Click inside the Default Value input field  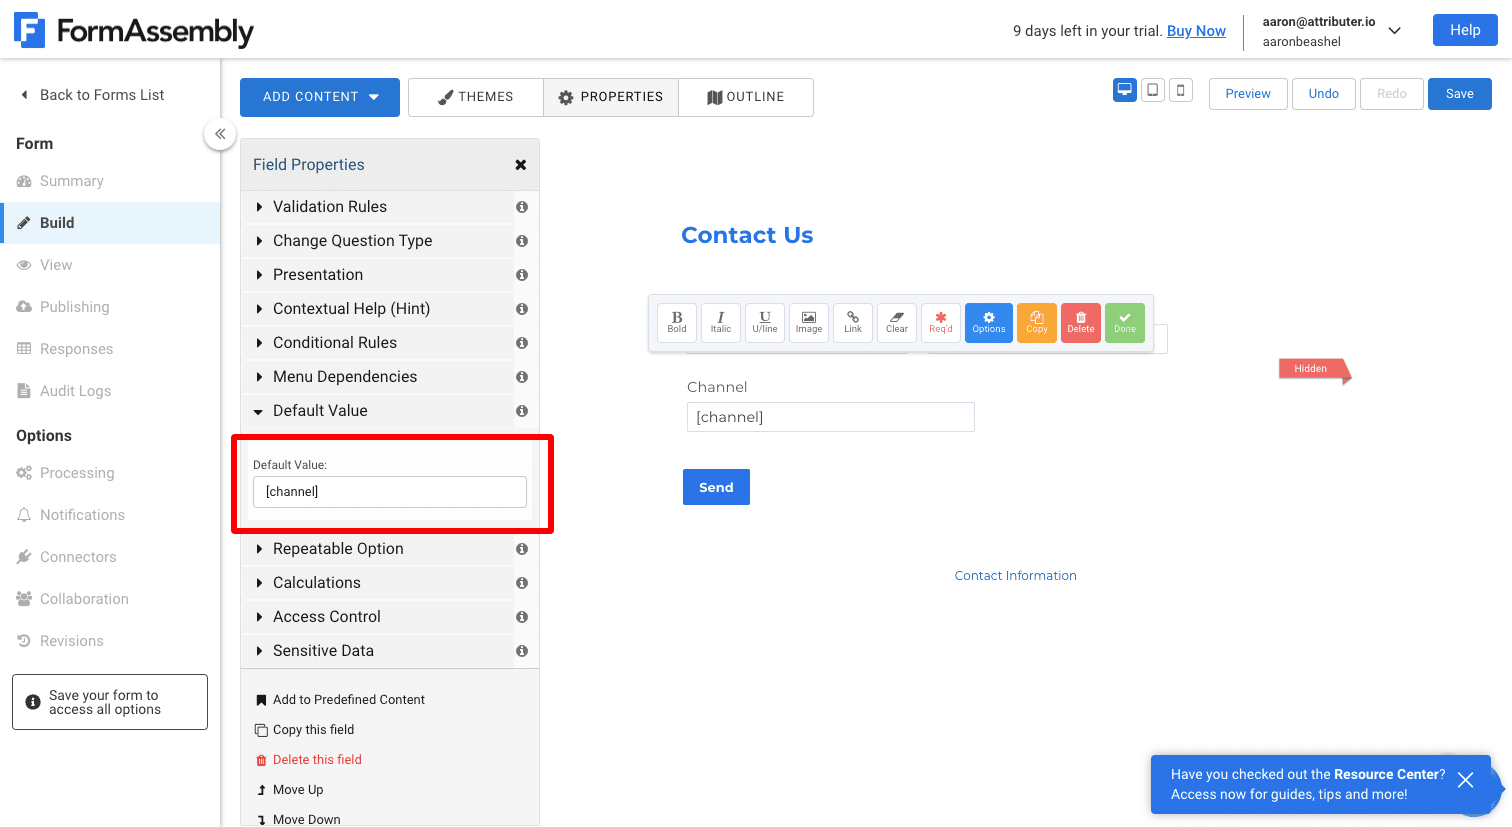tap(389, 492)
